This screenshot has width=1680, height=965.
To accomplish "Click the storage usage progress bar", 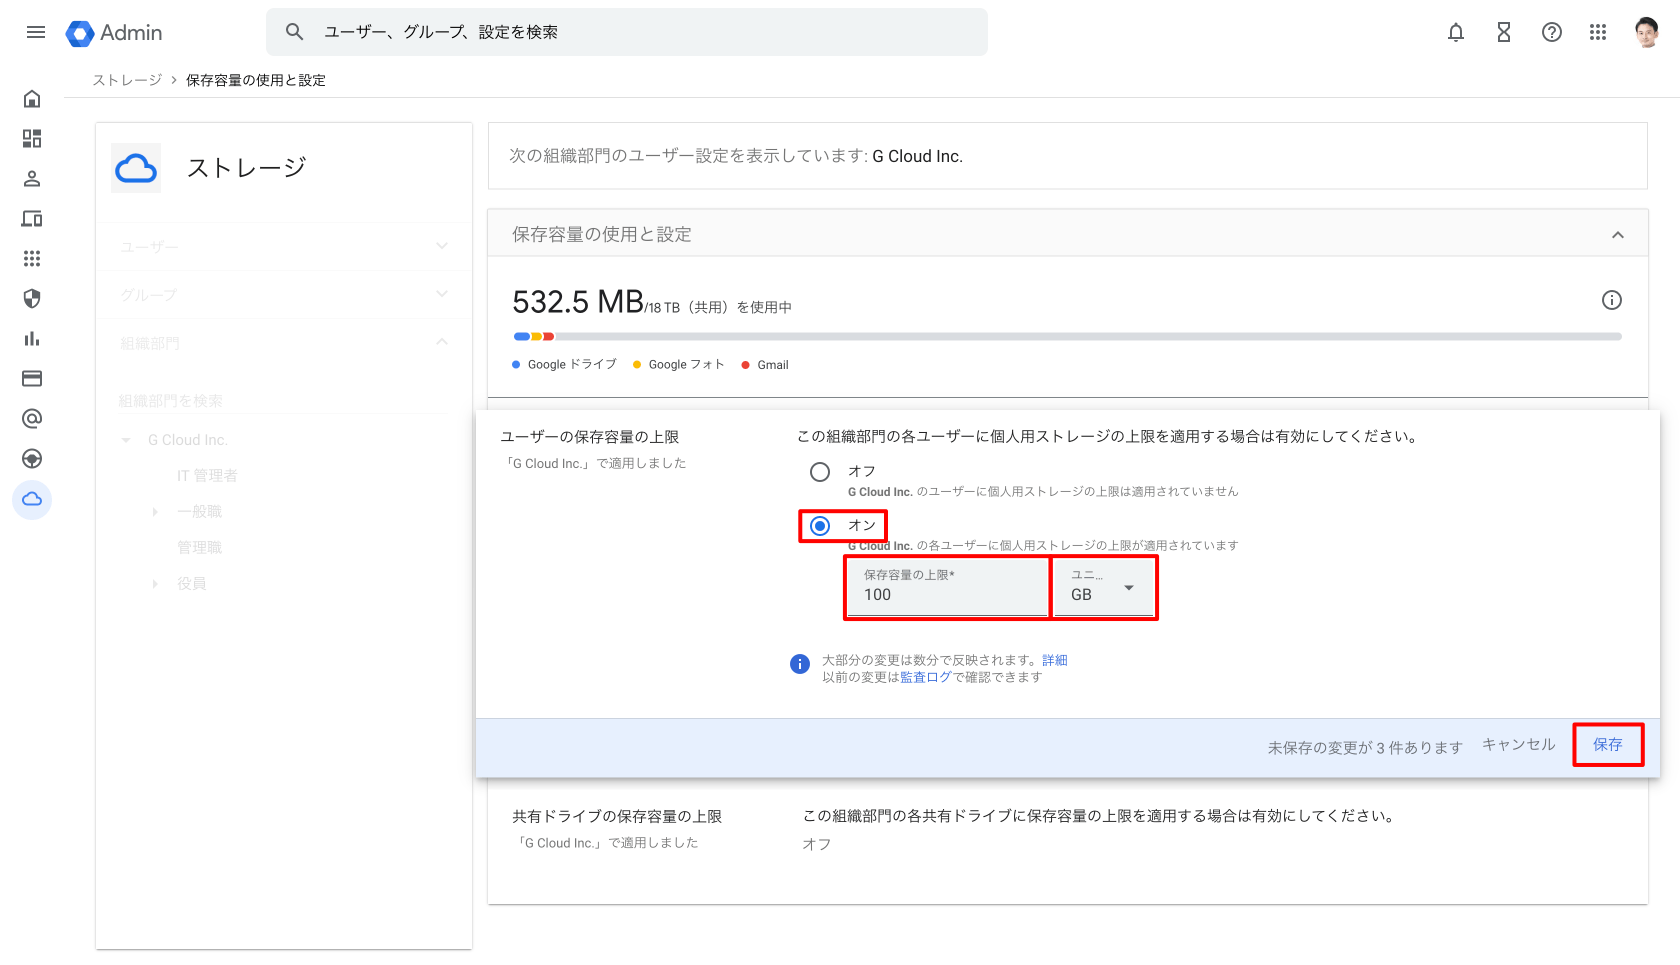I will (x=1067, y=337).
